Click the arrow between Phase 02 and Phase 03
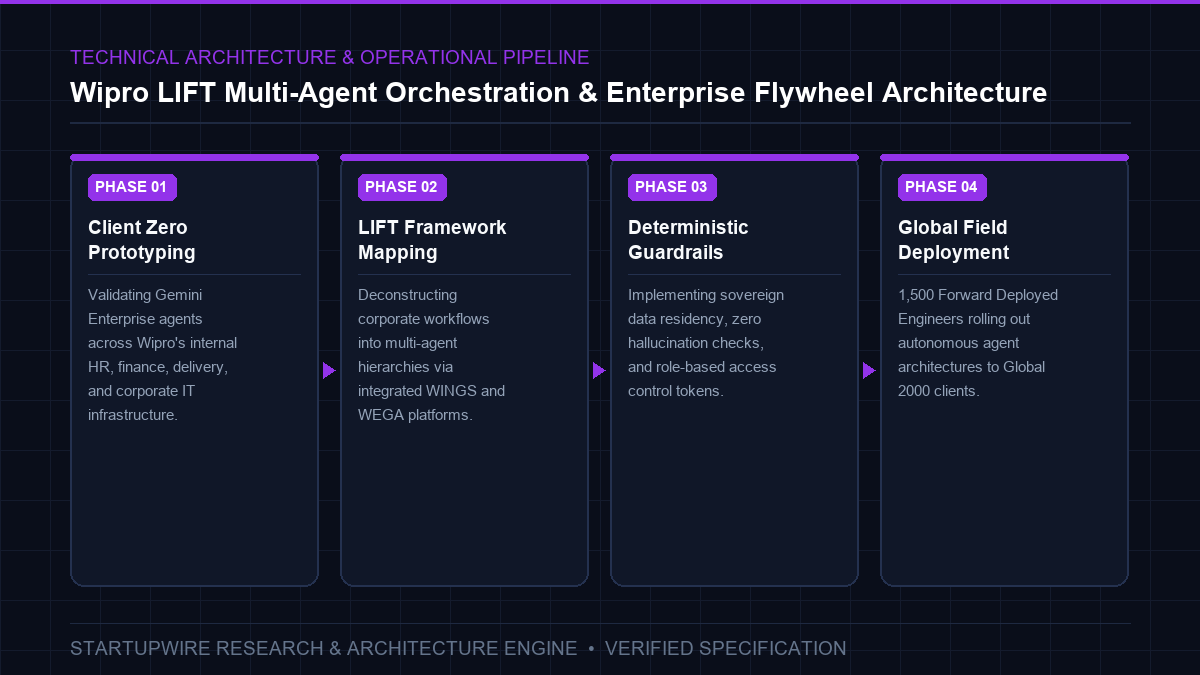The height and width of the screenshot is (675, 1200). [599, 371]
